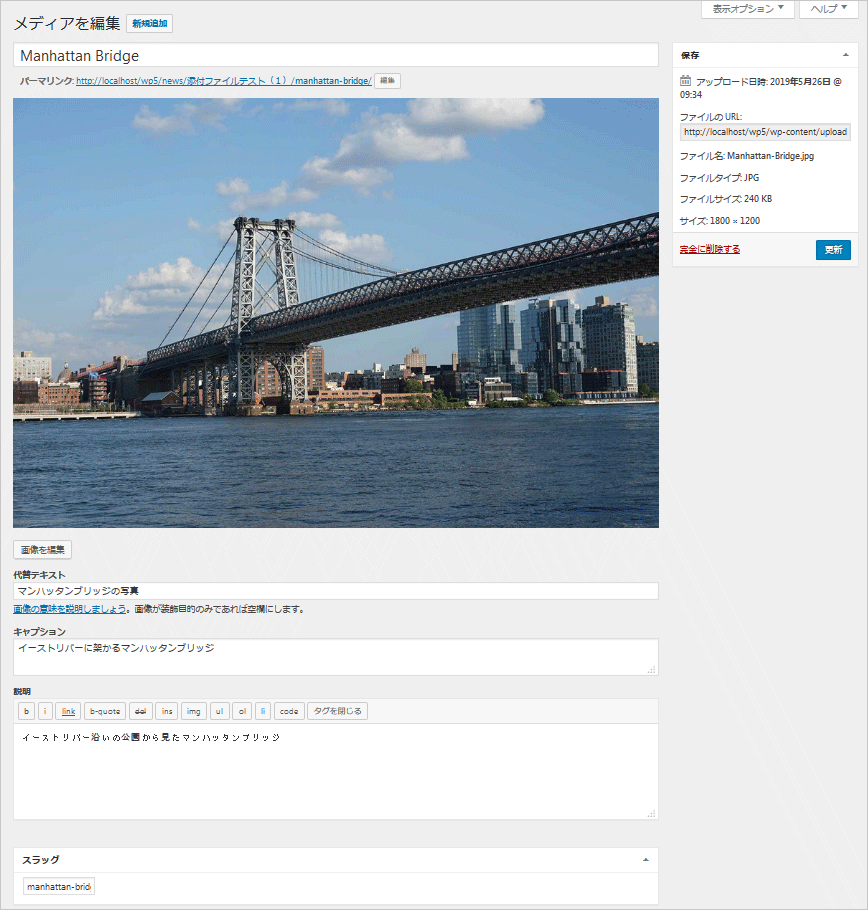Click the 'code' quicktag button
868x910 pixels.
[x=289, y=711]
